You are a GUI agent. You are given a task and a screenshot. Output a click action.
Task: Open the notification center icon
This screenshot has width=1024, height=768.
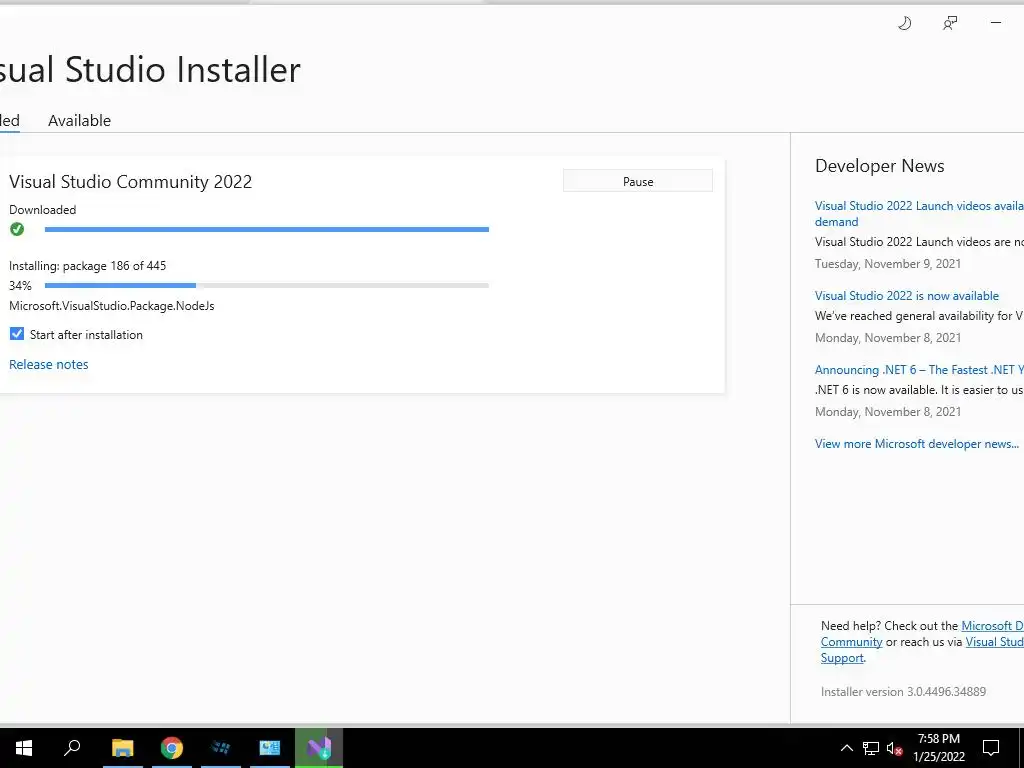[x=991, y=748]
